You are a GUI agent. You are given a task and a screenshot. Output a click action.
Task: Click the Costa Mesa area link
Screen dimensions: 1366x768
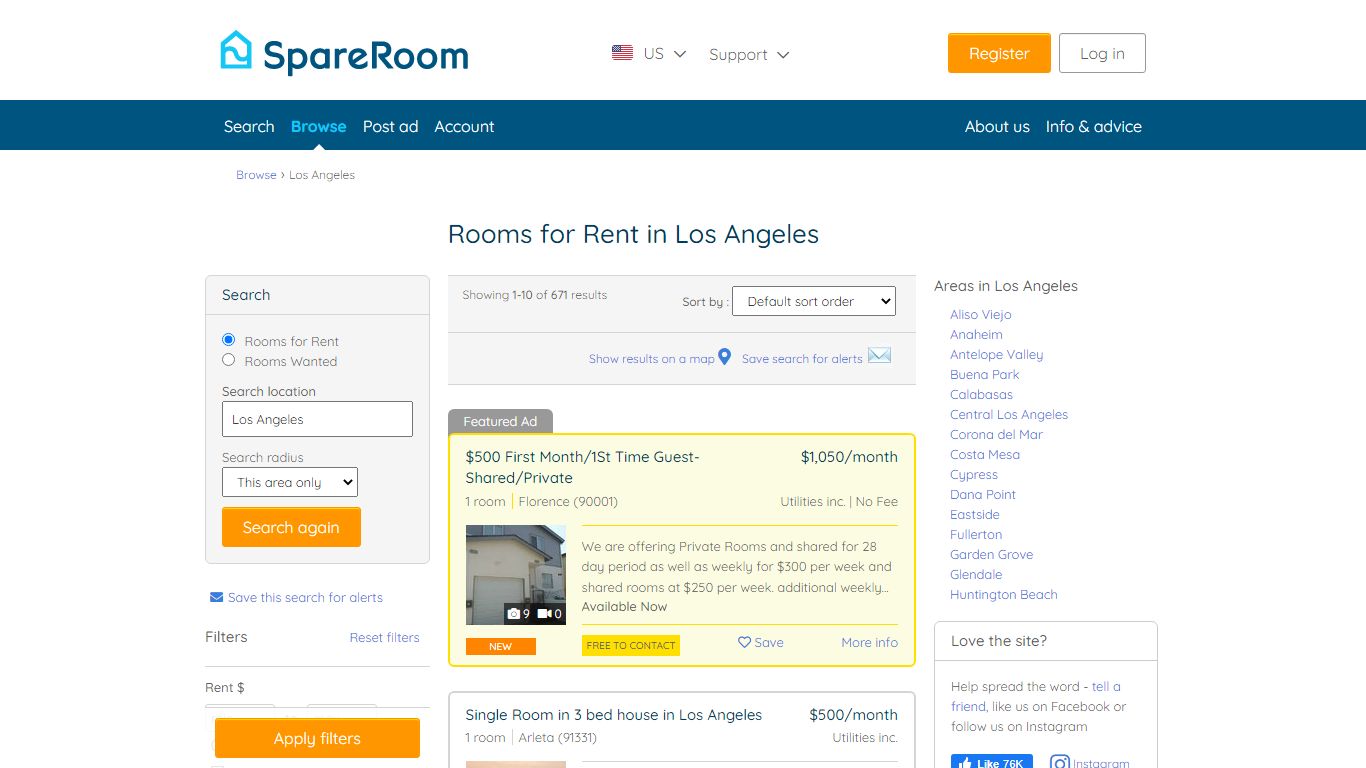(x=985, y=454)
